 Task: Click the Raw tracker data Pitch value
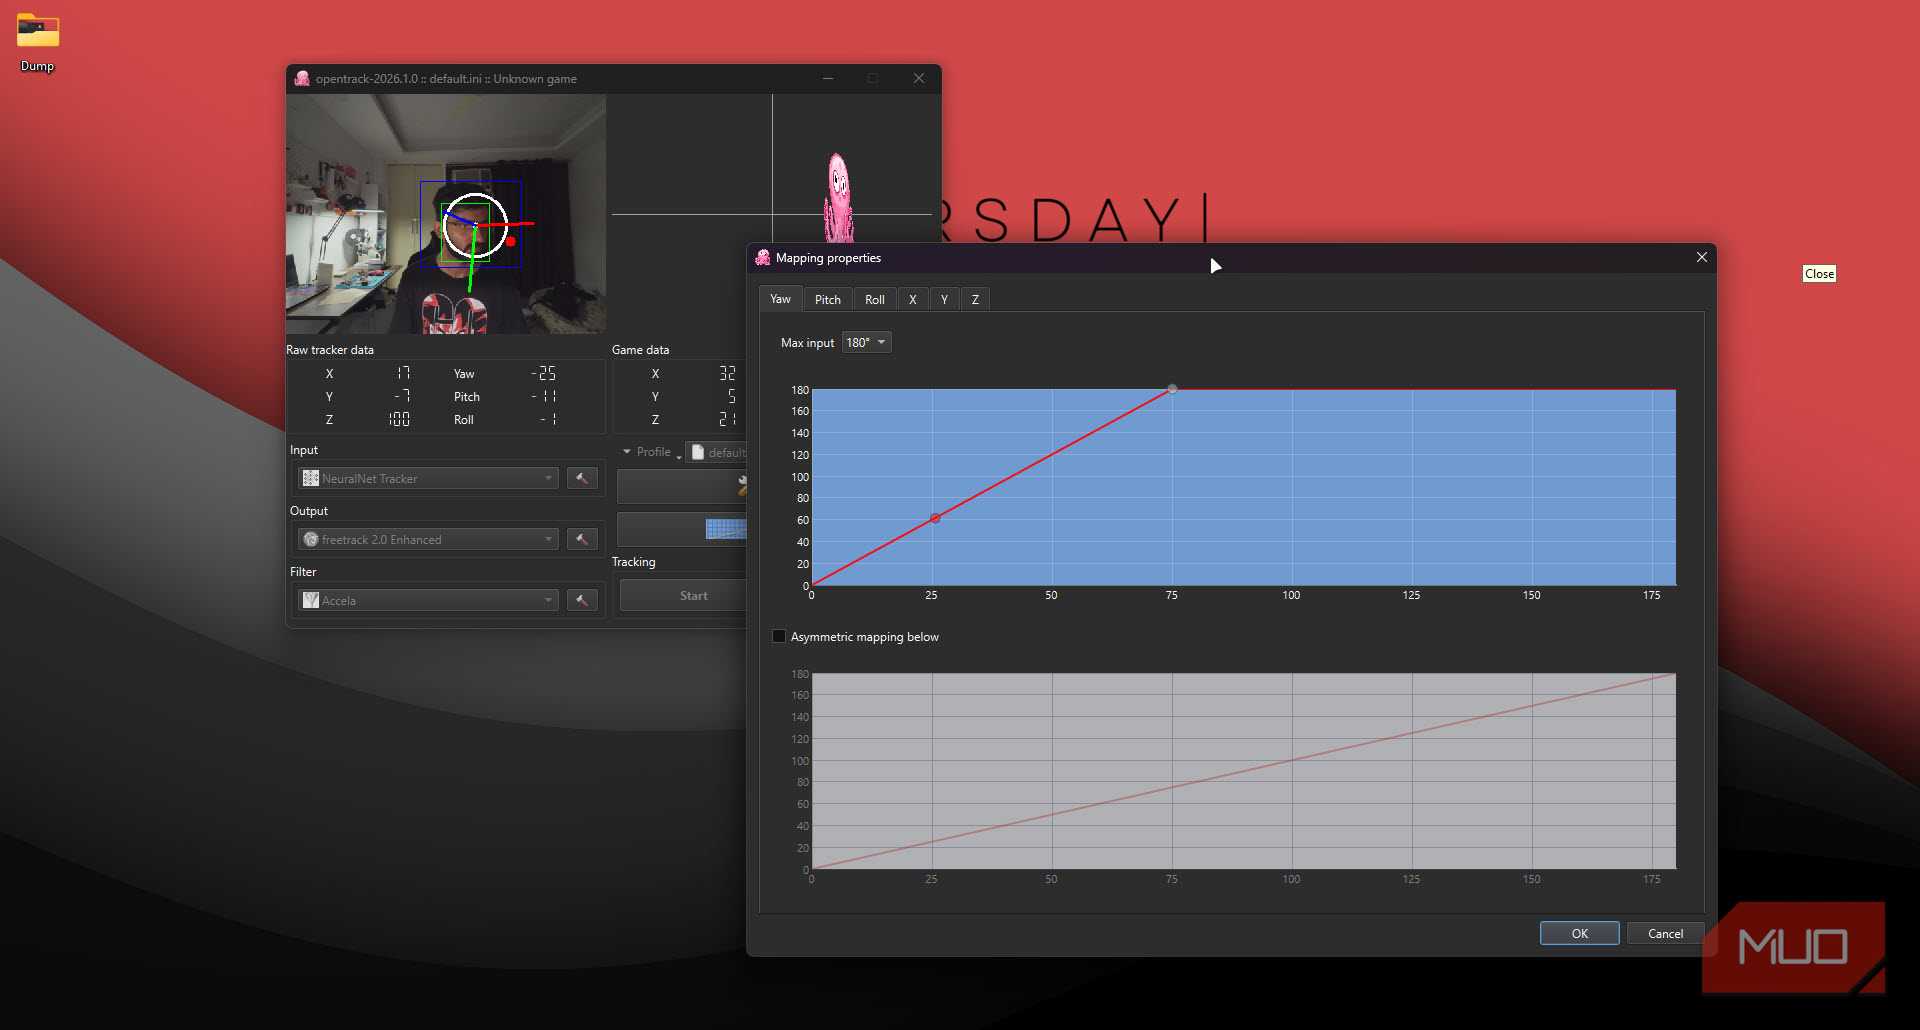click(544, 396)
